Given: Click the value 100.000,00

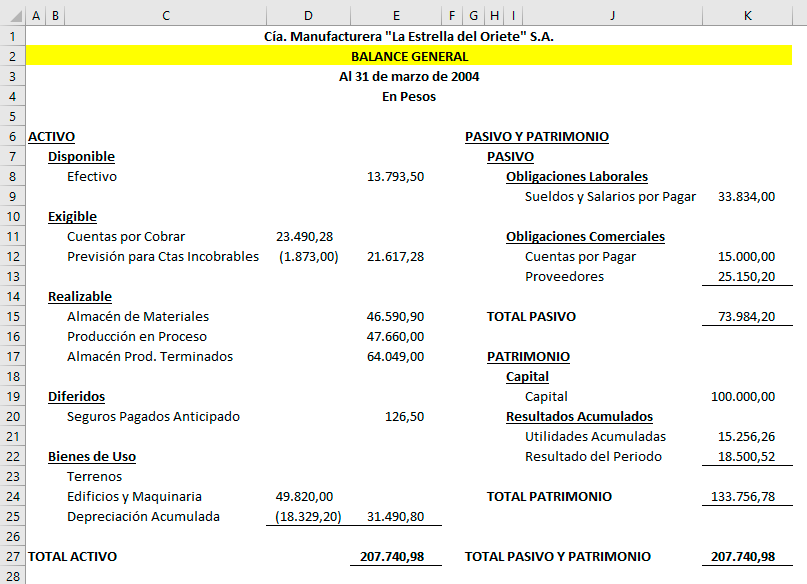Looking at the screenshot, I should 743,397.
